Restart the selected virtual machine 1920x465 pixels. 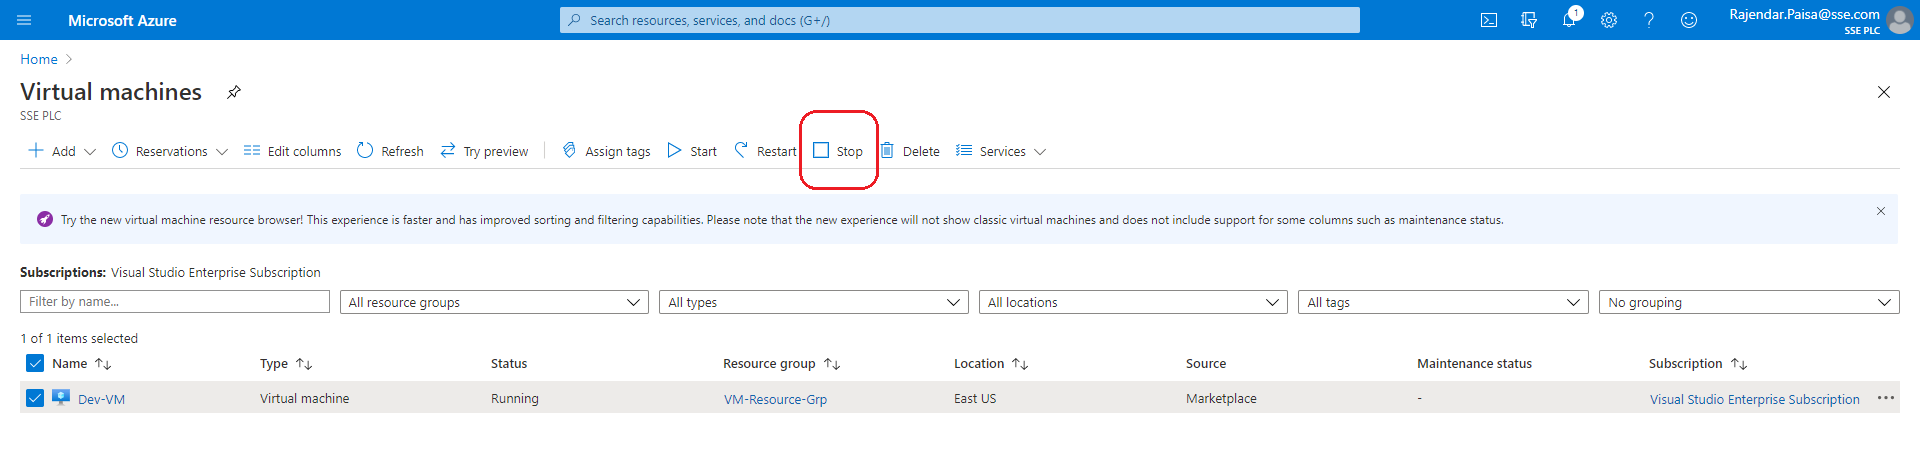(765, 151)
